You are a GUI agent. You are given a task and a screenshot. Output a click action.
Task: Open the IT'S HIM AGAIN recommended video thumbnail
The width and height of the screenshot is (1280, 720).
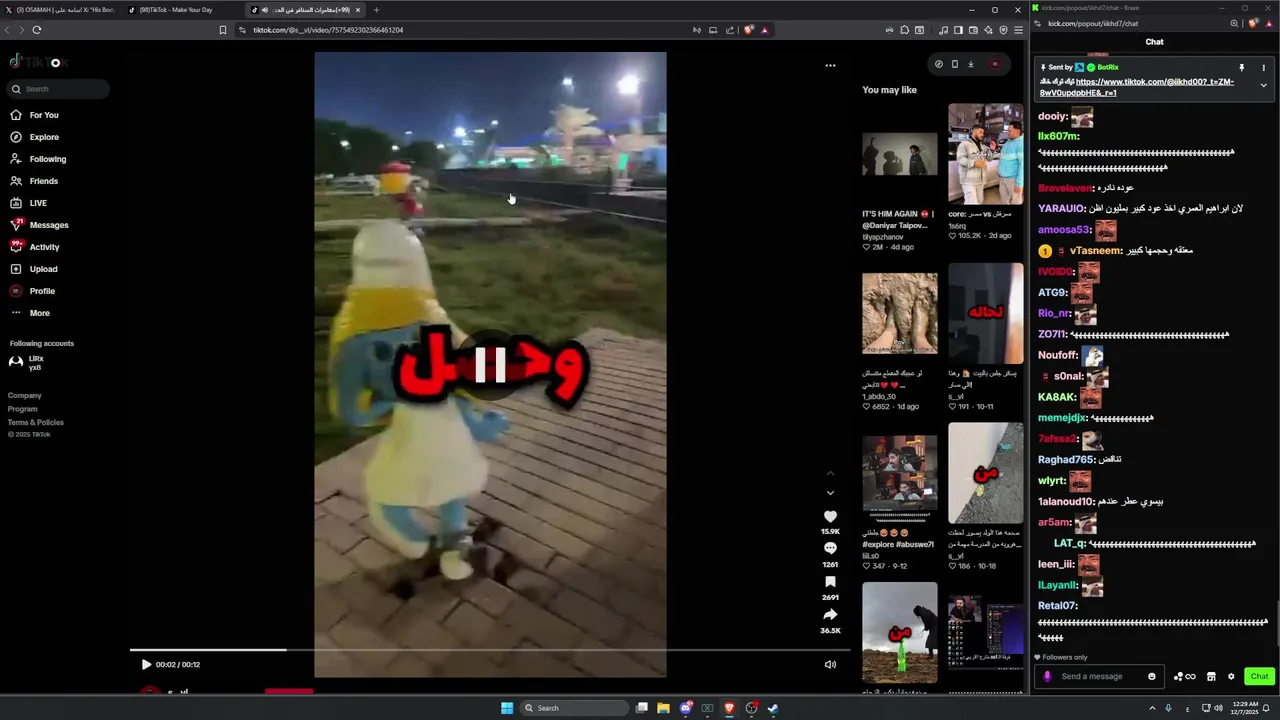[x=900, y=154]
